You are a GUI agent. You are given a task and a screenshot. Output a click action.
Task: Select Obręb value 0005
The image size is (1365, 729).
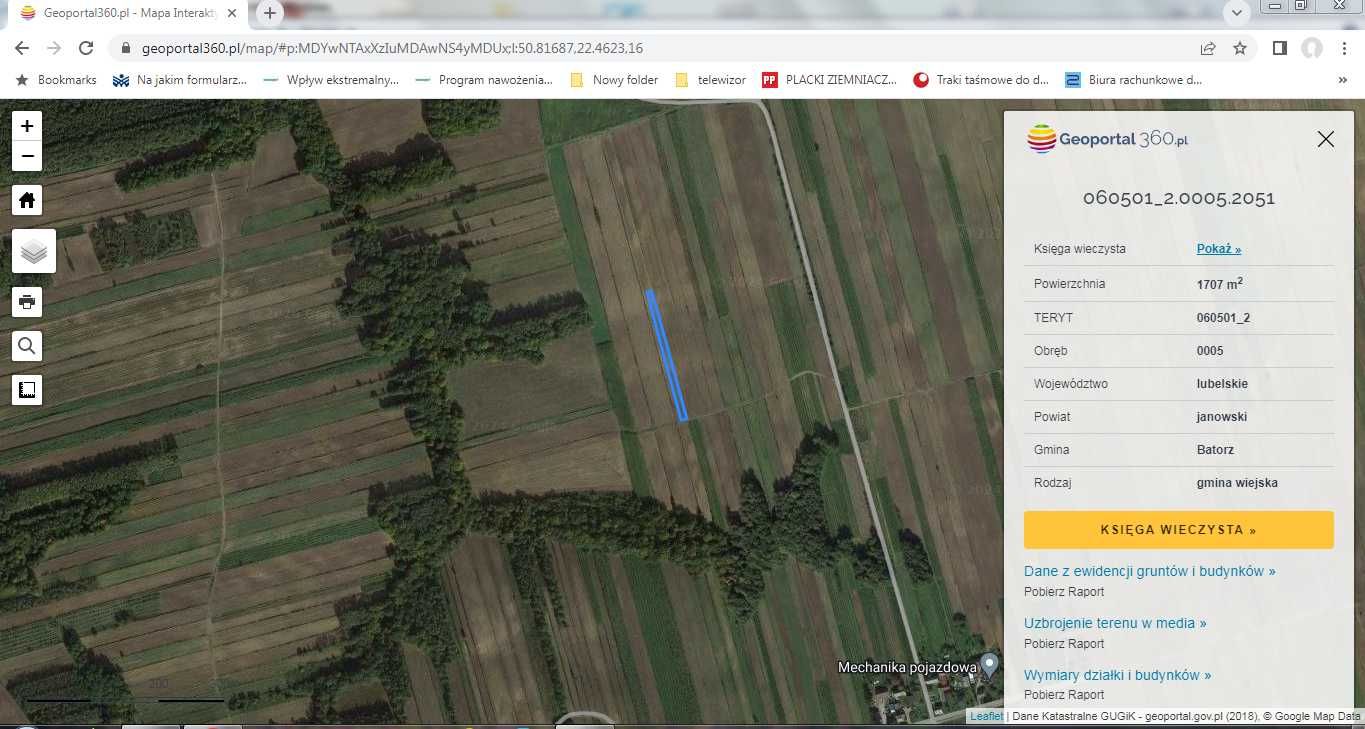point(1210,351)
